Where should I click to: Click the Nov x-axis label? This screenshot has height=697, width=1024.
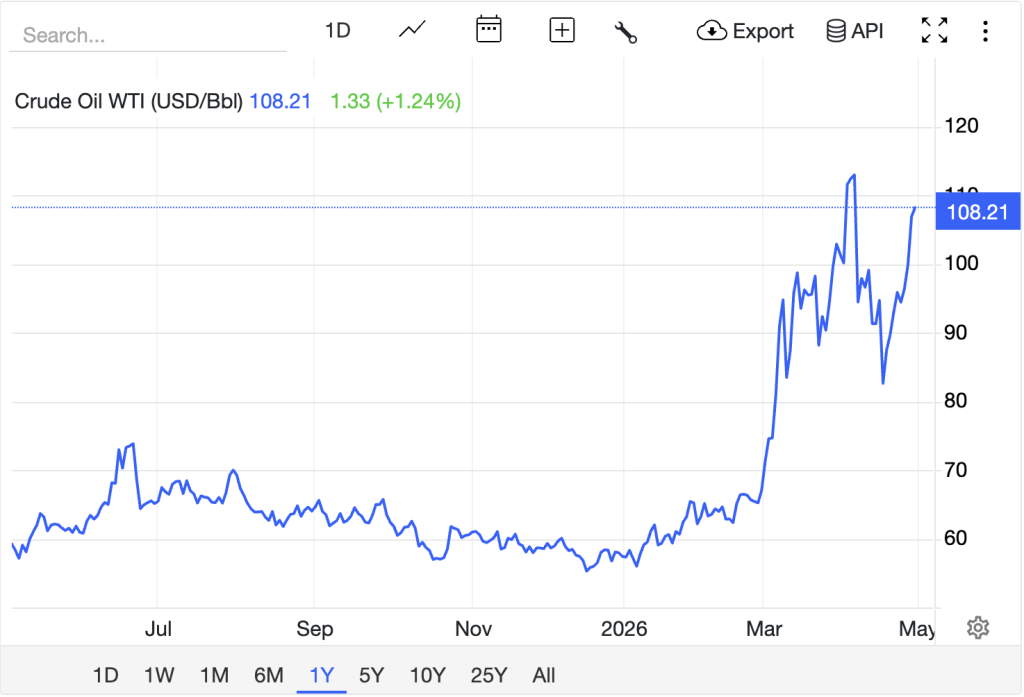point(473,628)
